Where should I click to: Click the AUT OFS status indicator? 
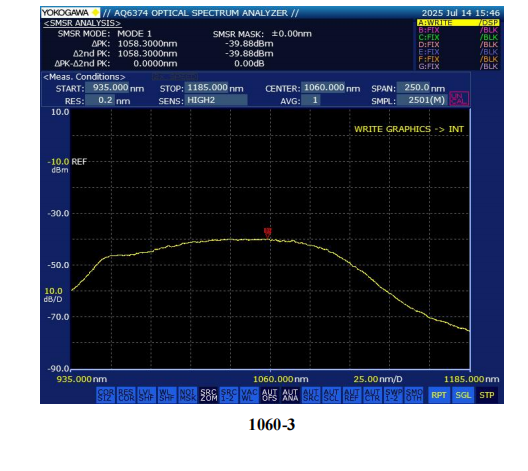pos(270,395)
